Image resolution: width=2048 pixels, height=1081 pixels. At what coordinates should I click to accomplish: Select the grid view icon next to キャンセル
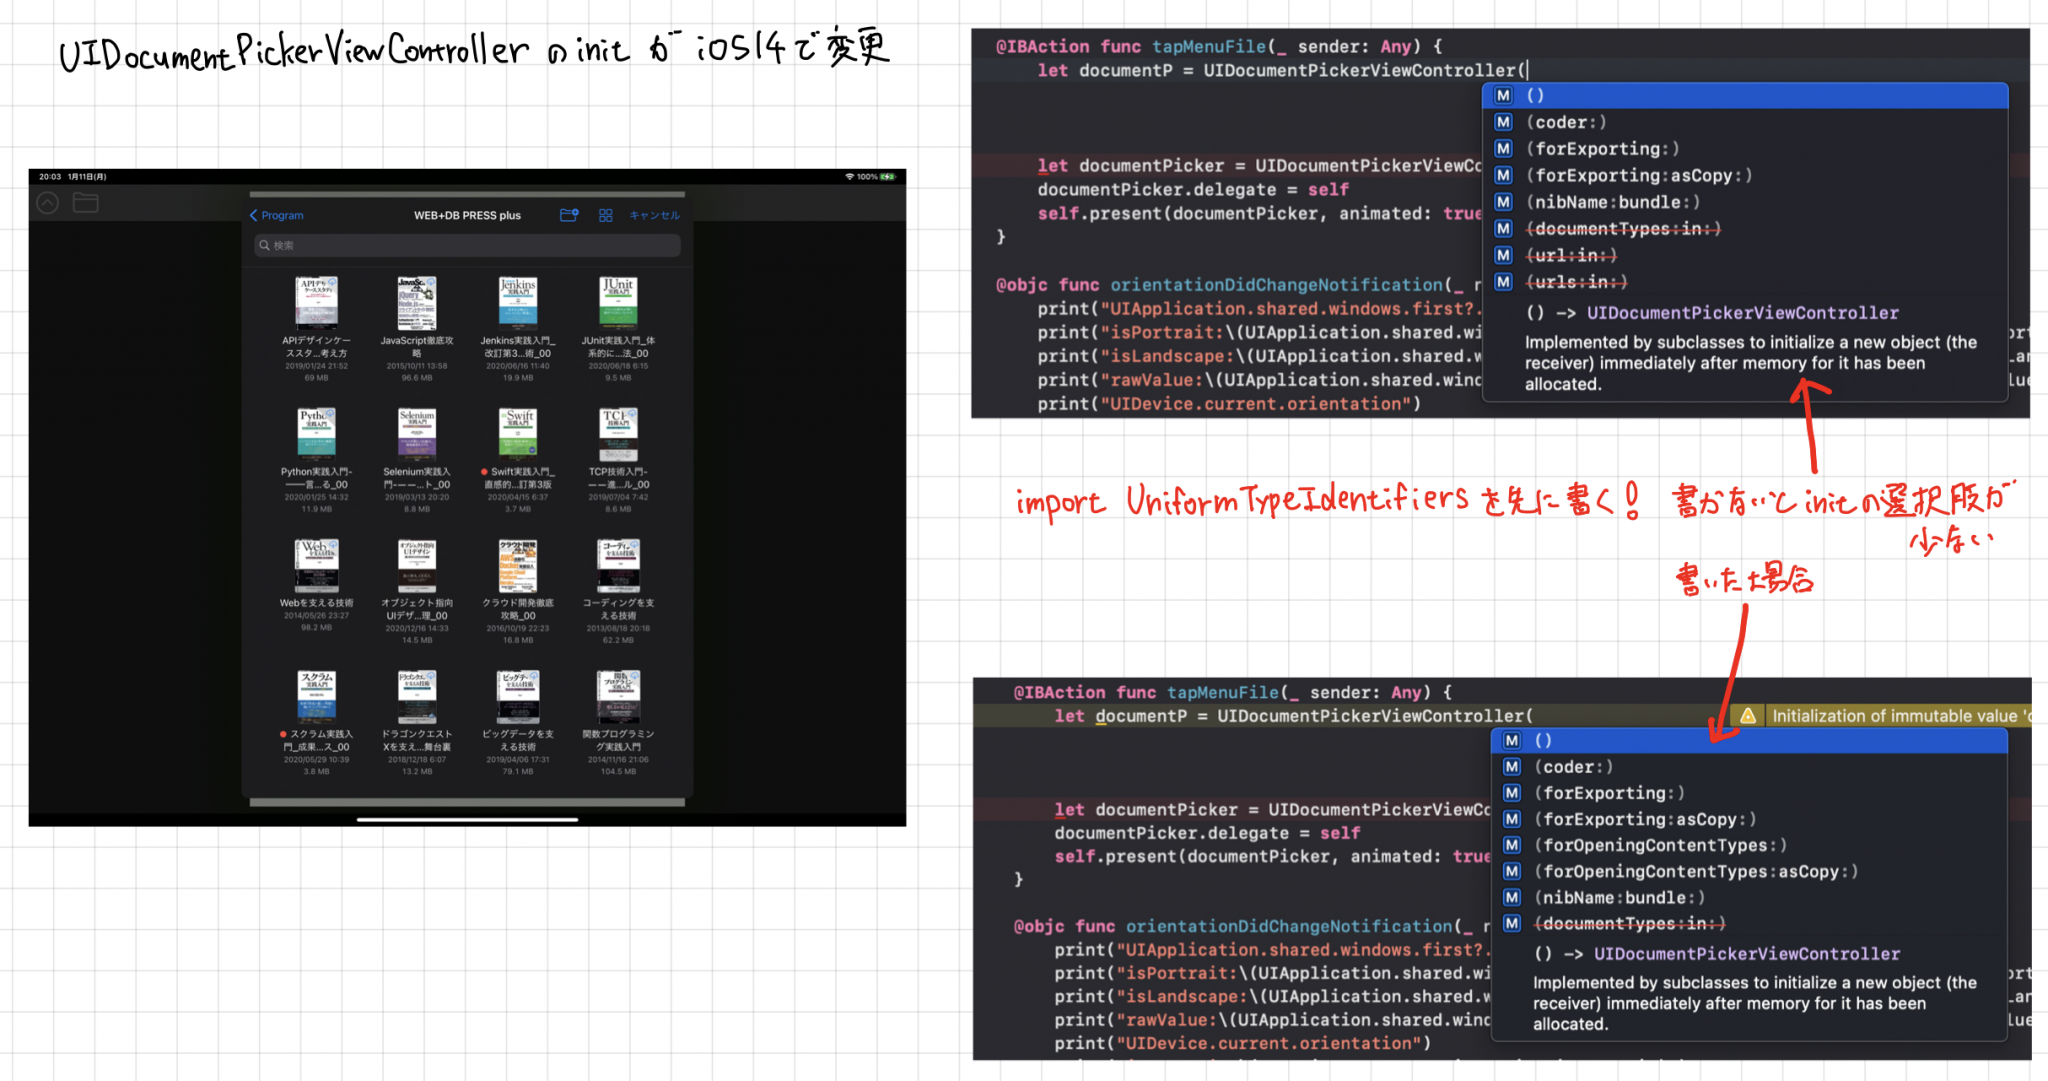pyautogui.click(x=605, y=214)
